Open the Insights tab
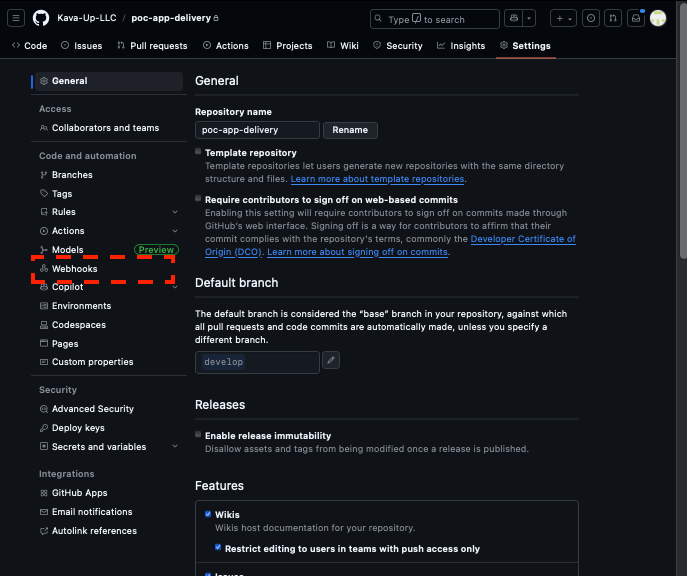Screen dimensions: 687x576 [461, 45]
